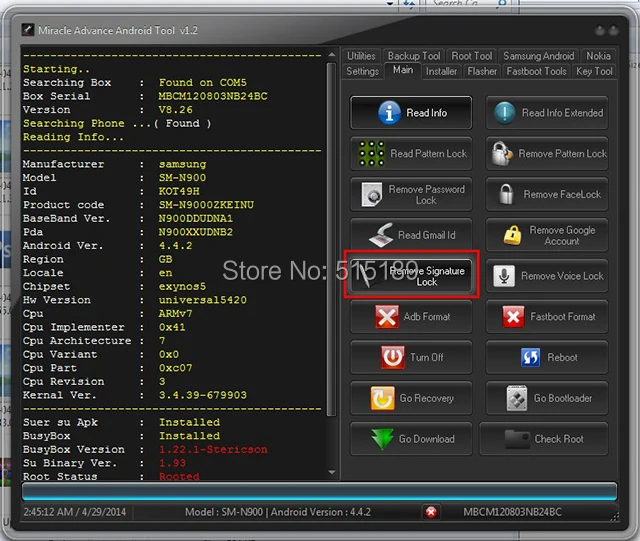Select the Key Tool tab

pyautogui.click(x=594, y=71)
